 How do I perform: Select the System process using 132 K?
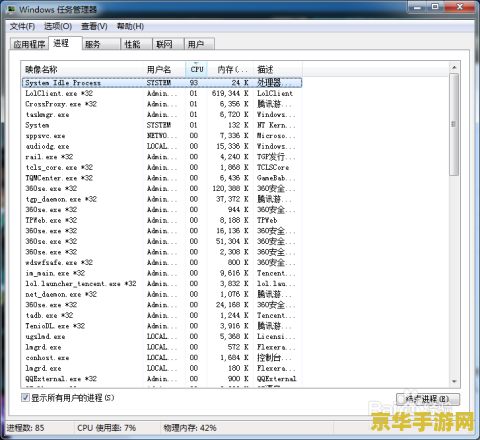(162, 125)
